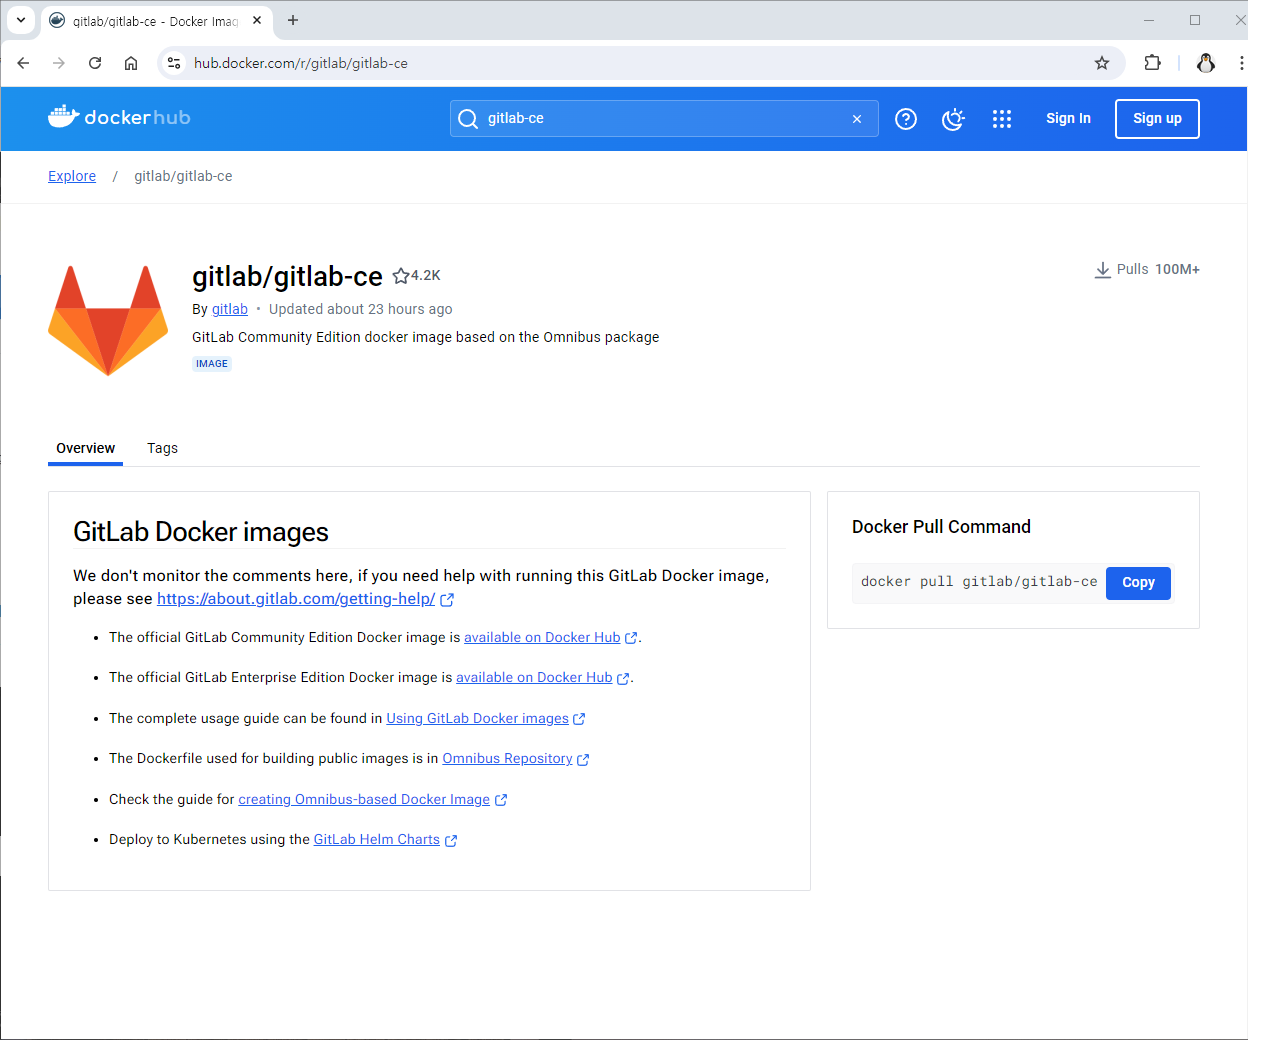Reload the page with refresh icon
This screenshot has height=1040, width=1265.
pos(95,63)
